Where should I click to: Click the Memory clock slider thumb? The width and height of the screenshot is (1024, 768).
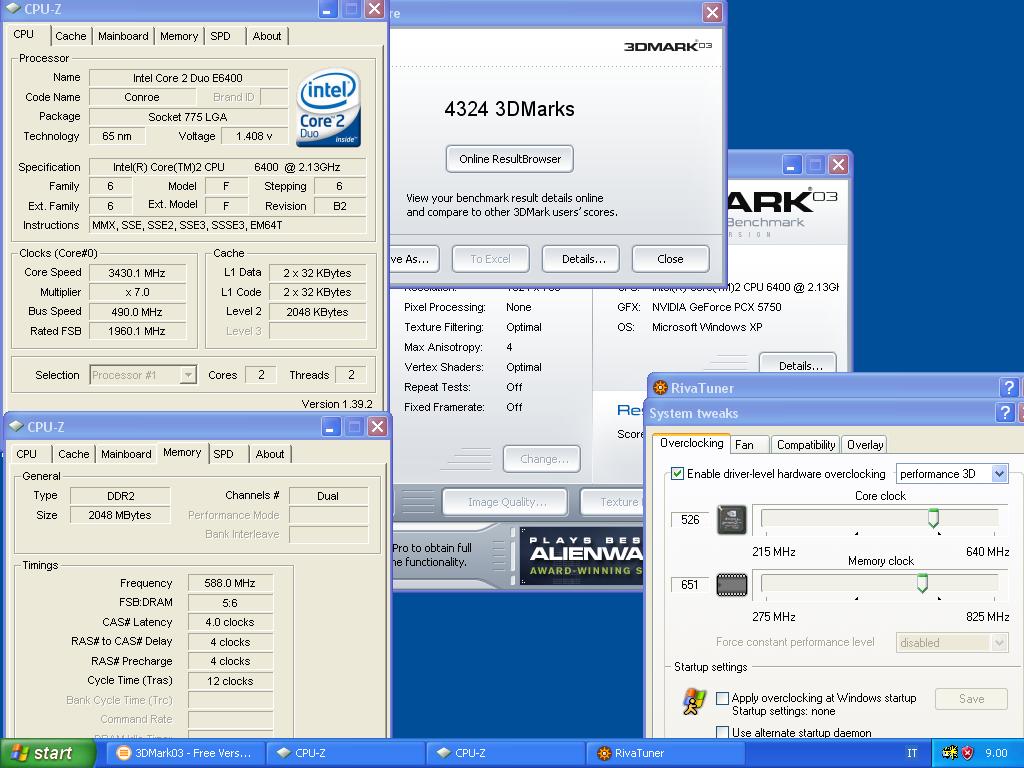pos(922,583)
